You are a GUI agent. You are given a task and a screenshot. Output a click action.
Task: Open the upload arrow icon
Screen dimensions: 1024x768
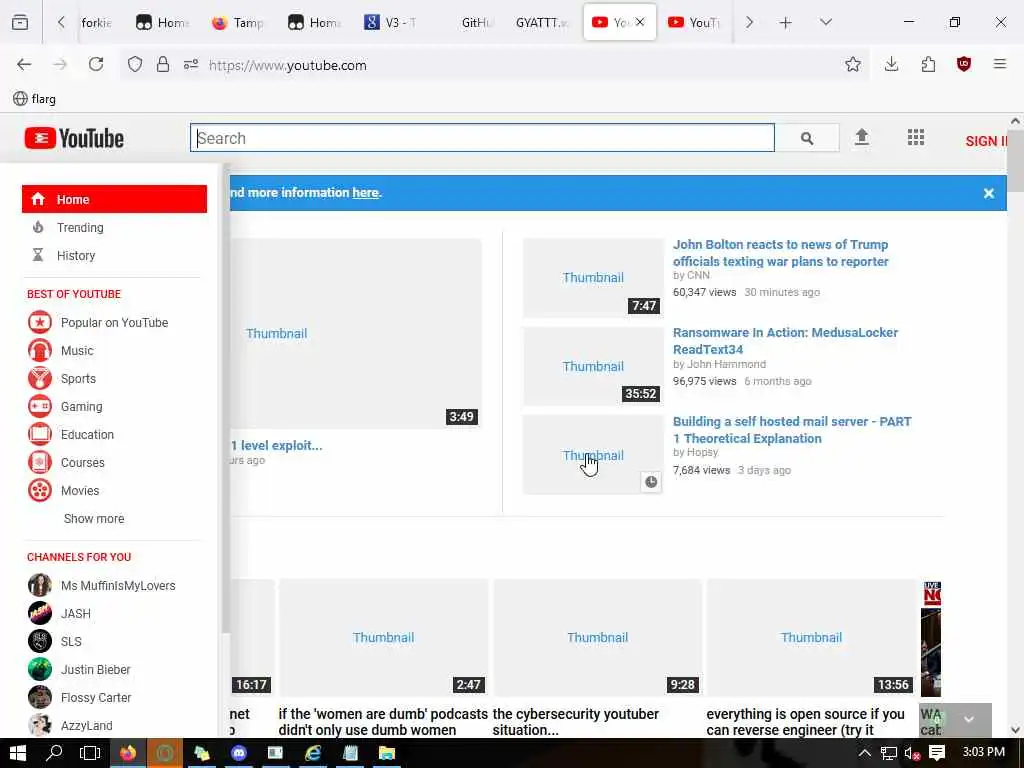point(861,137)
